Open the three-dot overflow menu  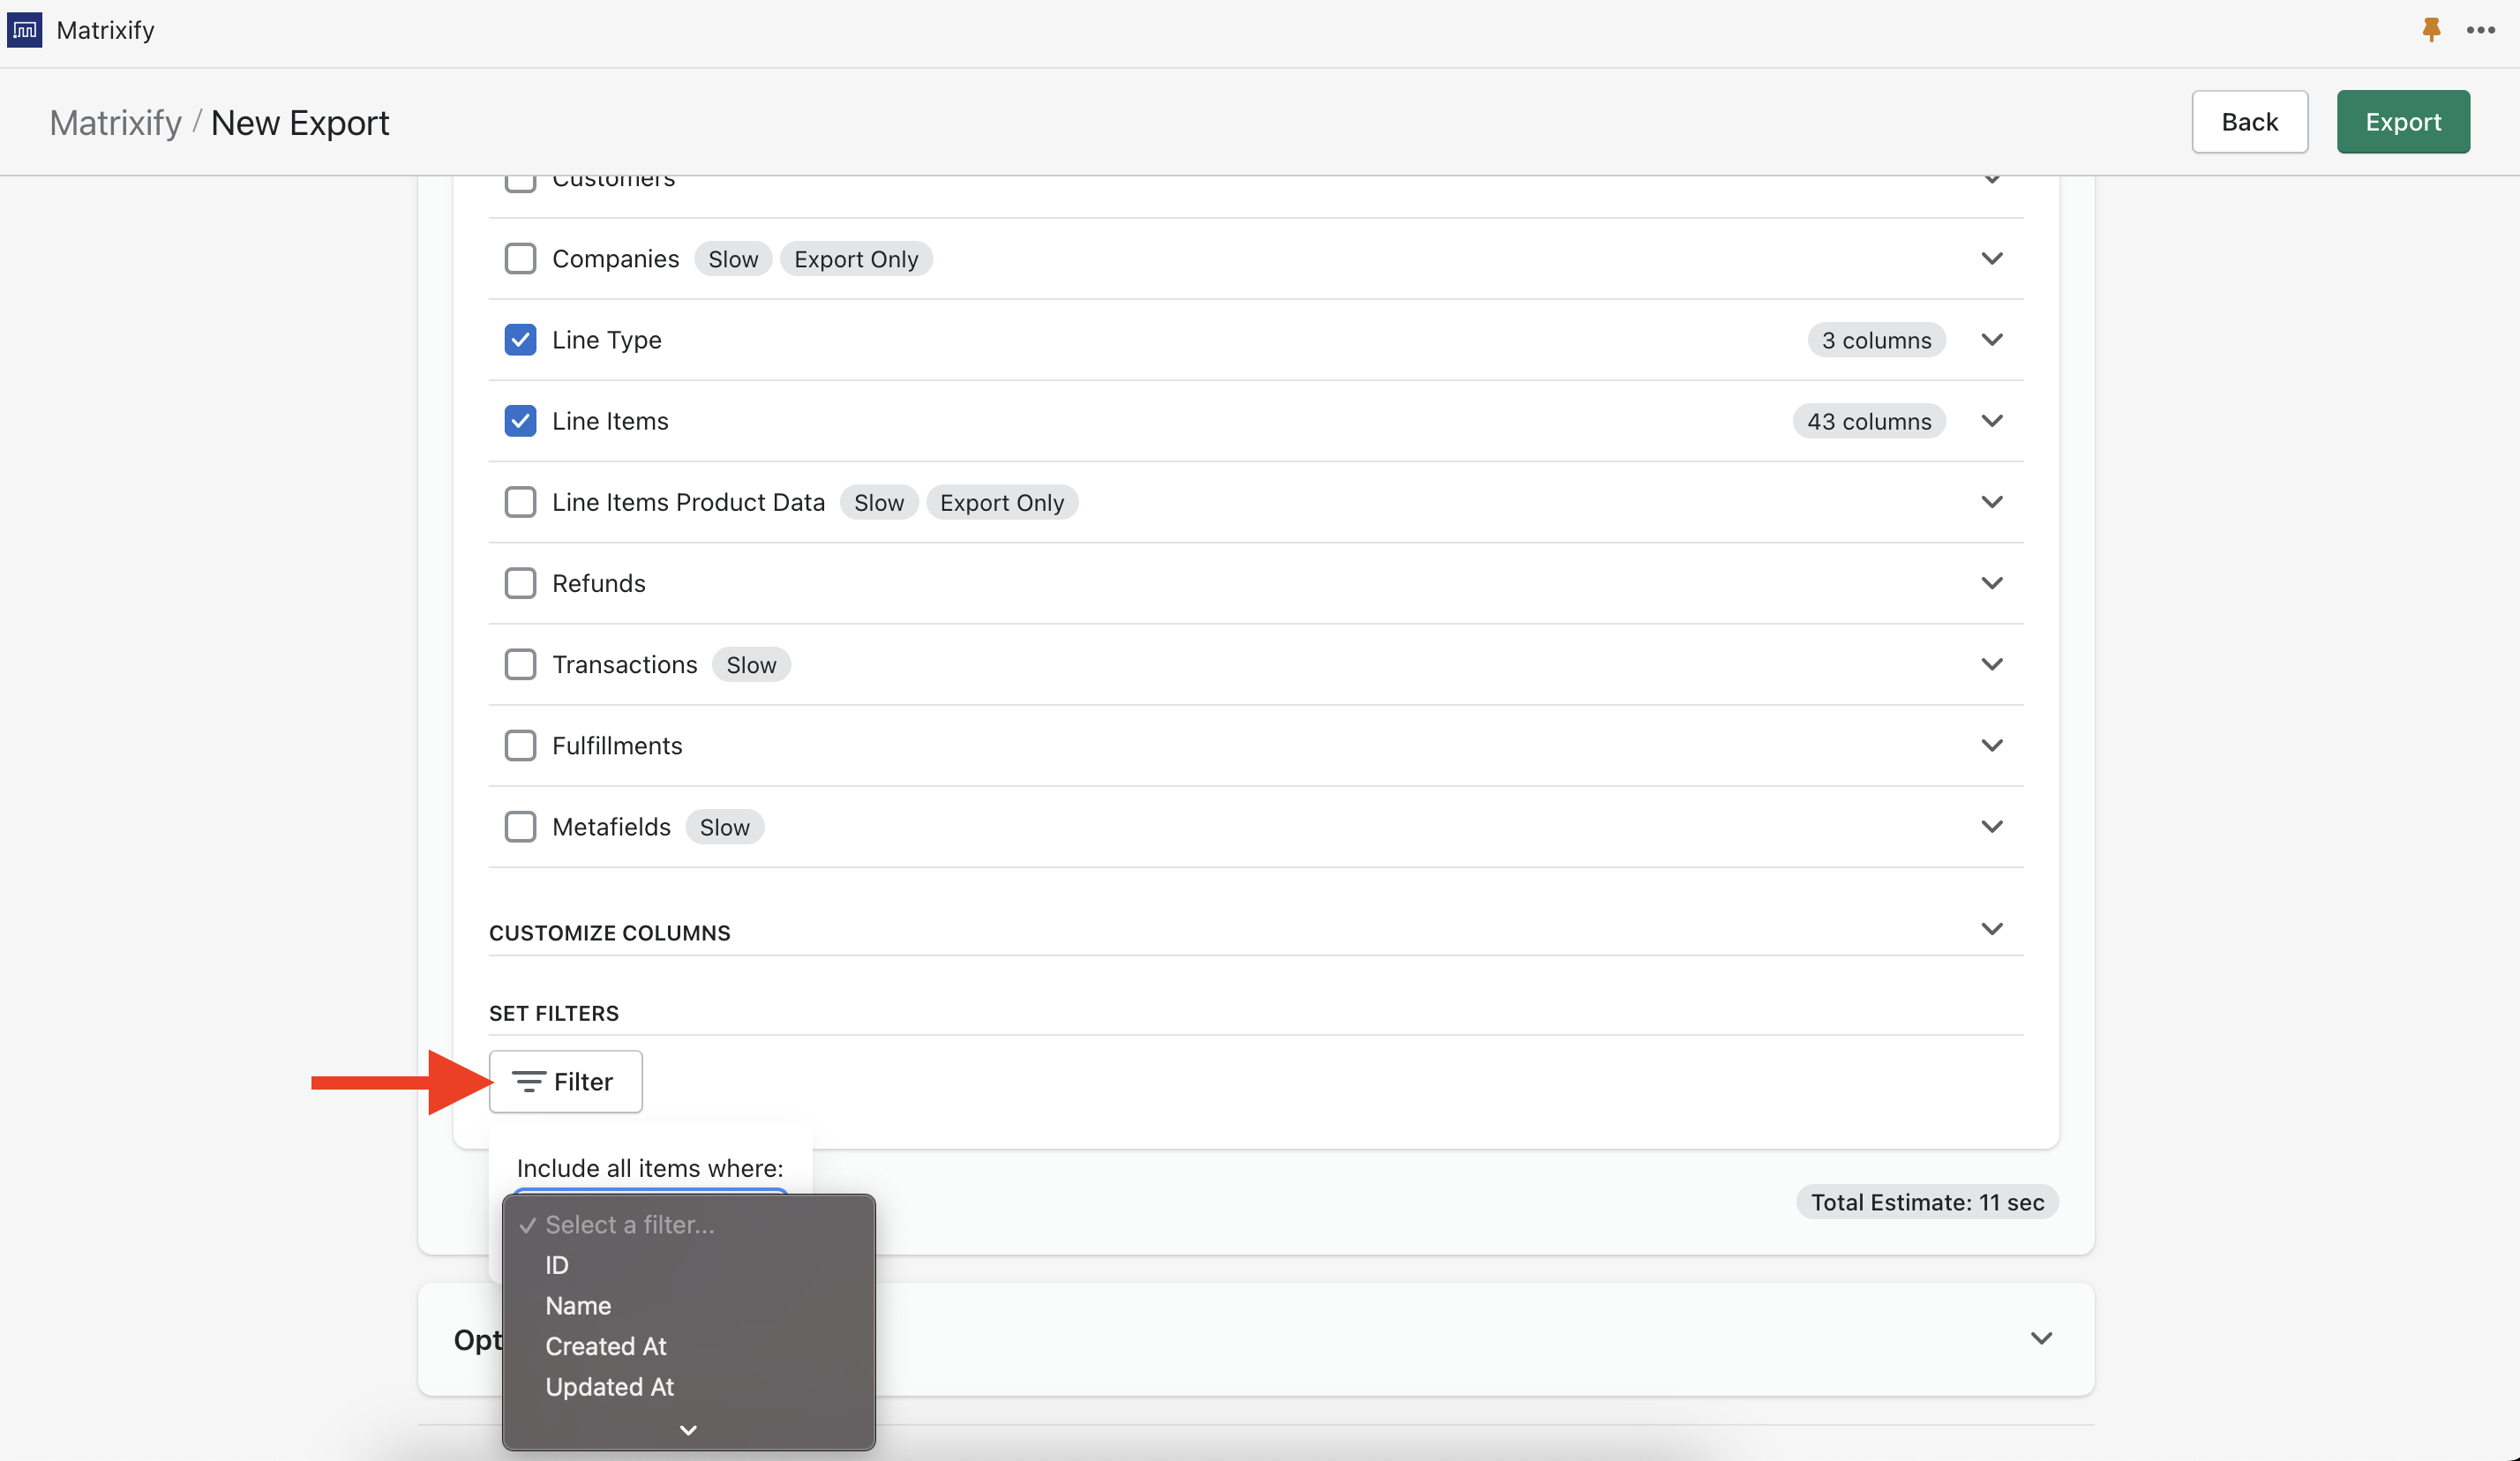(x=2483, y=29)
